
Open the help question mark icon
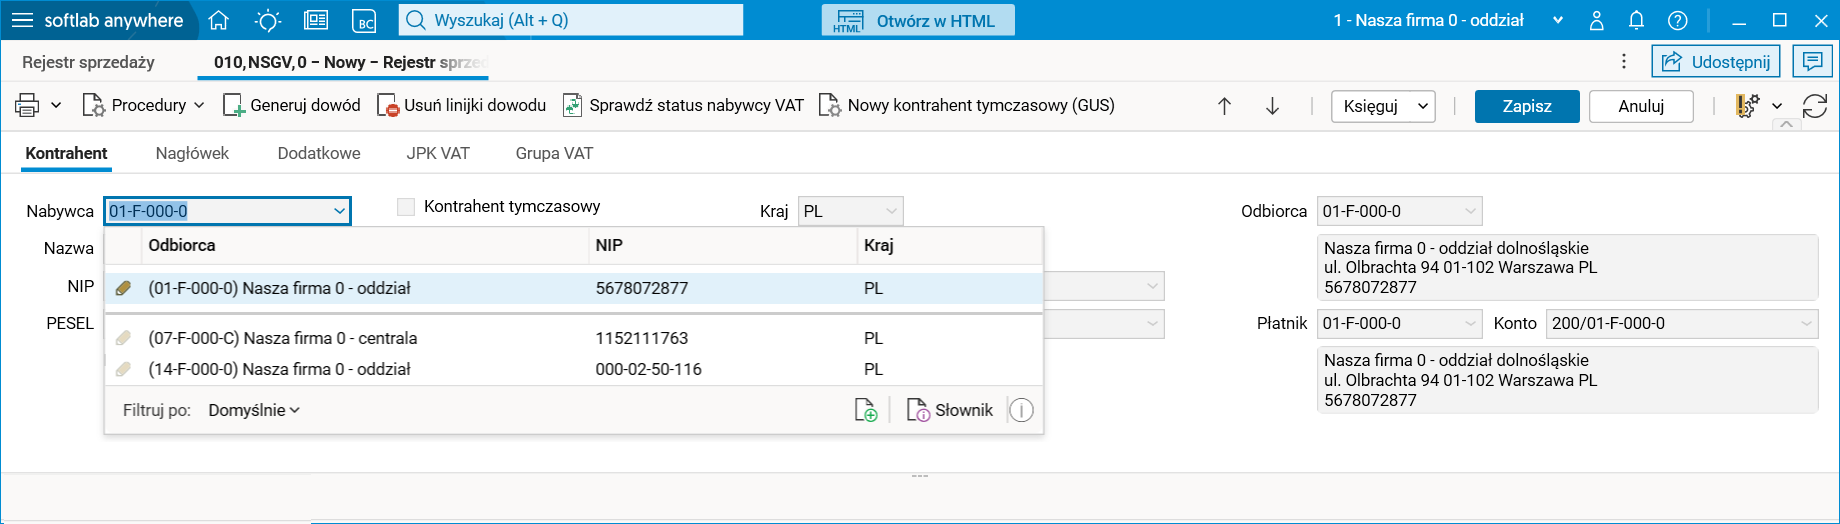pos(1678,20)
